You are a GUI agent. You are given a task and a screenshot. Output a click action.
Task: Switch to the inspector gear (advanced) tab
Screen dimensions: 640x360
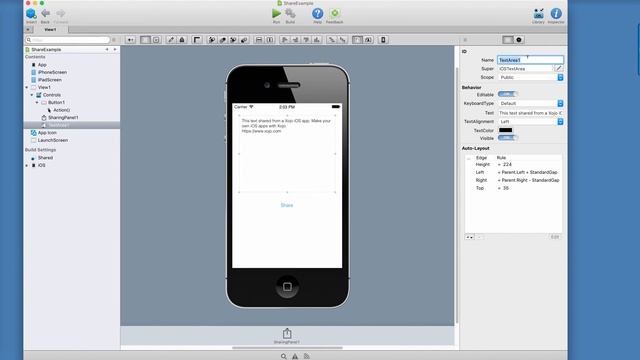pyautogui.click(x=519, y=40)
